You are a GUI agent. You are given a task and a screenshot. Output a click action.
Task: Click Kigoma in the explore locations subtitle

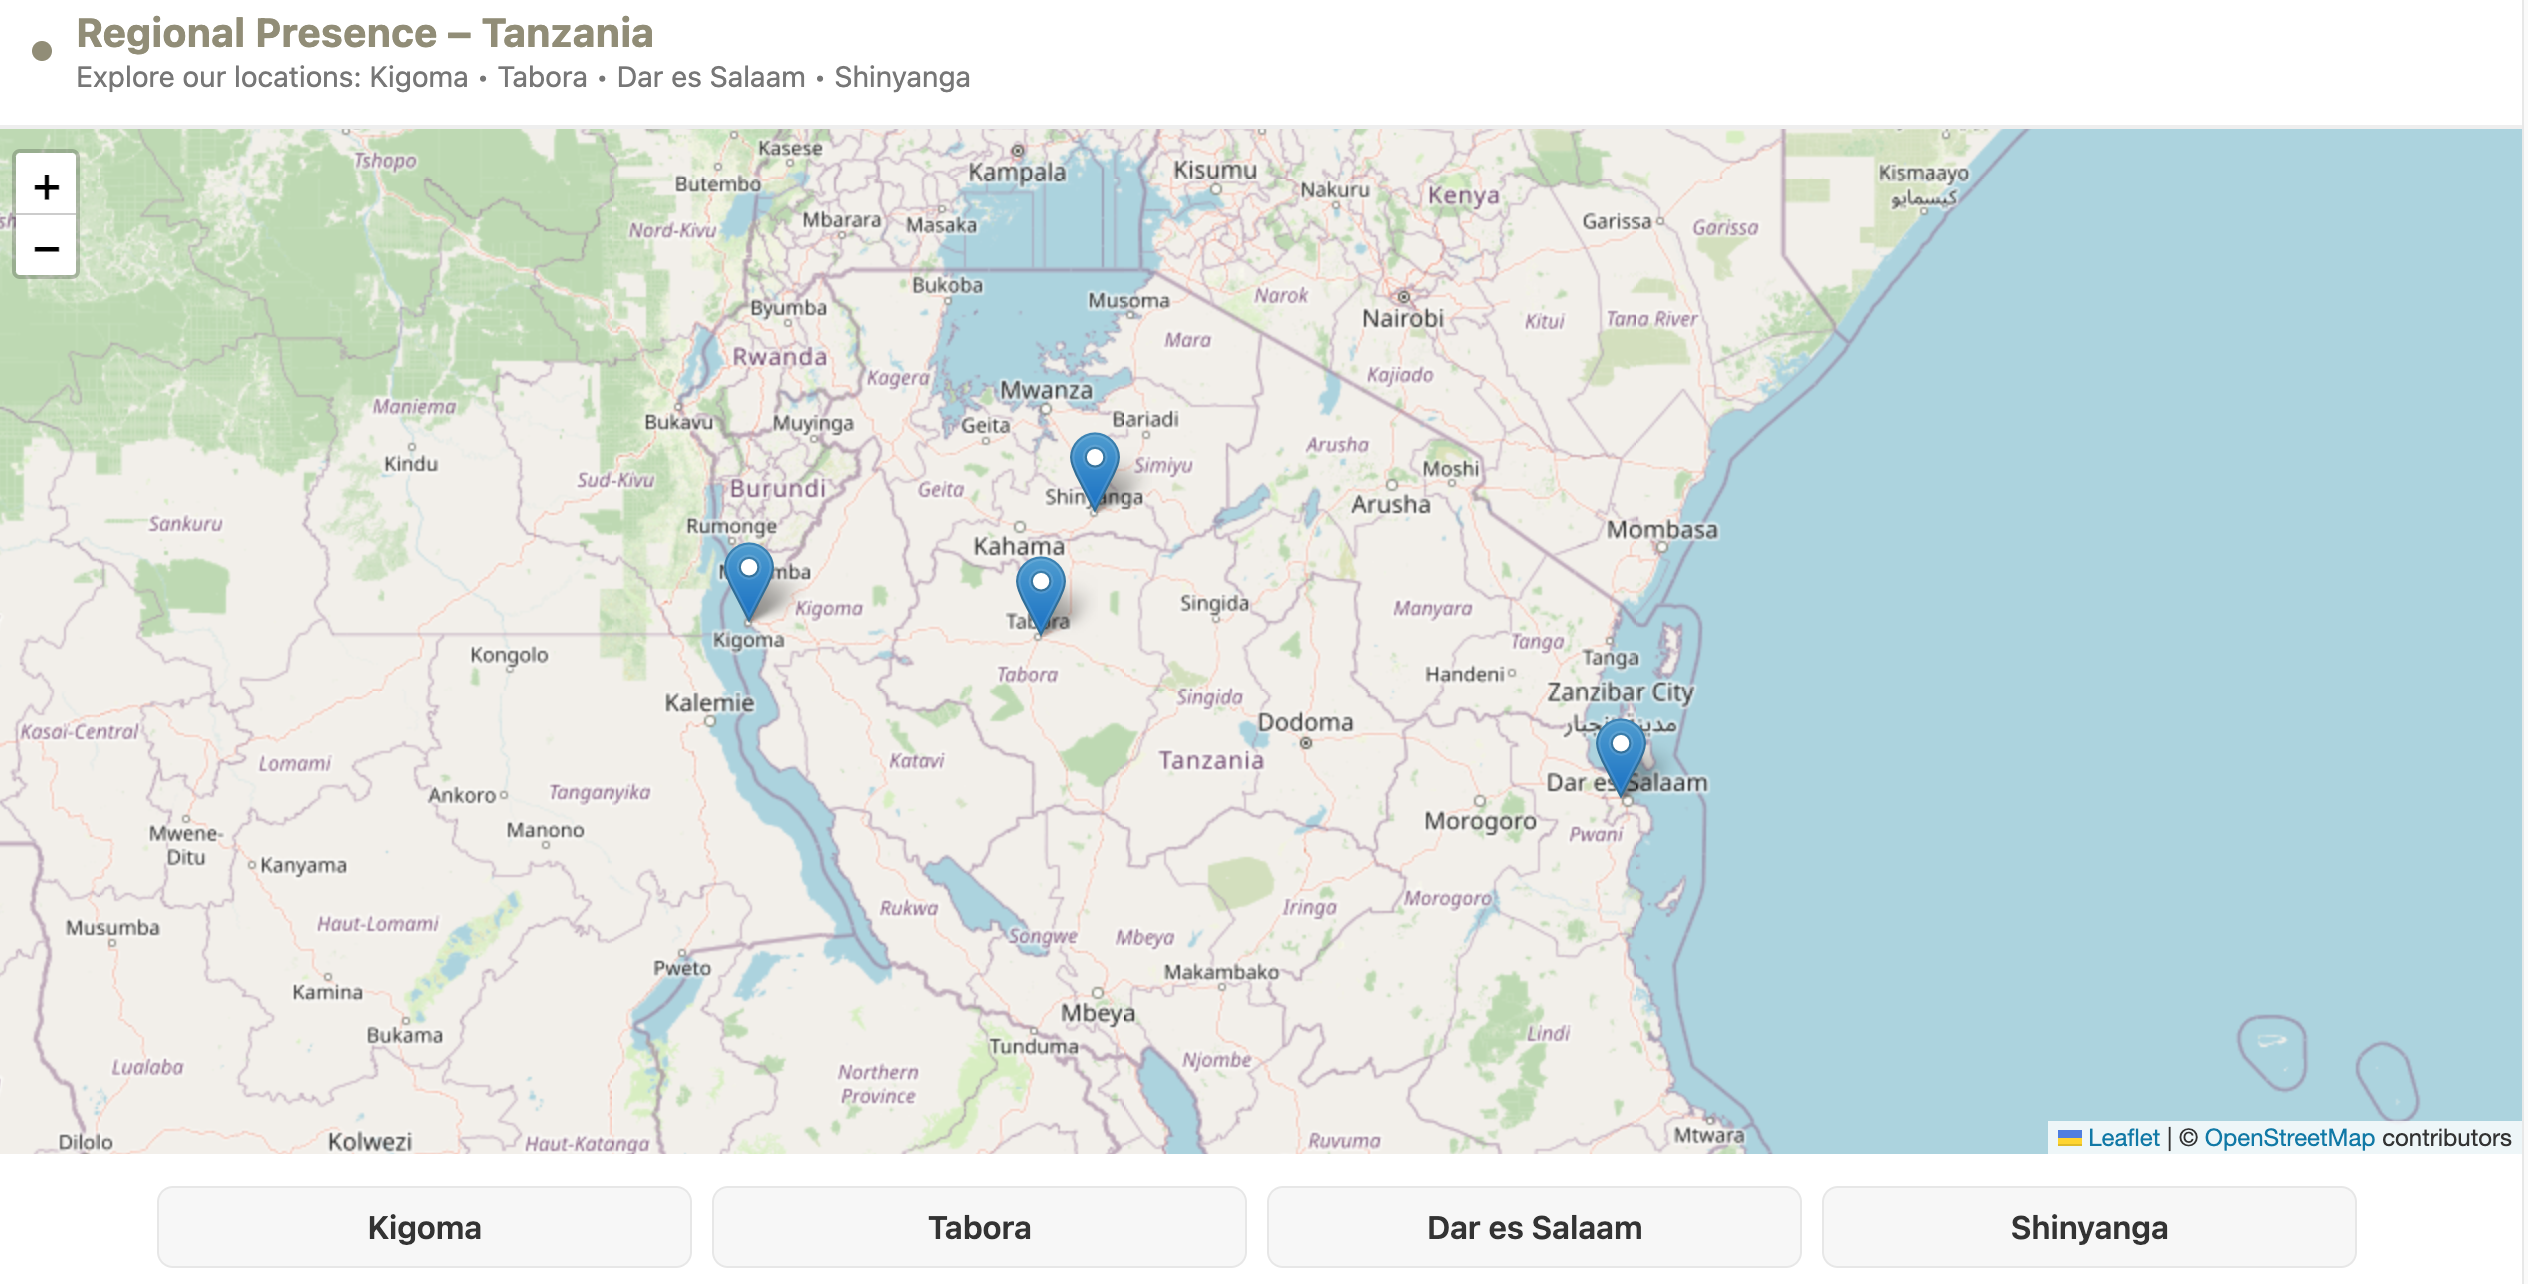point(418,77)
